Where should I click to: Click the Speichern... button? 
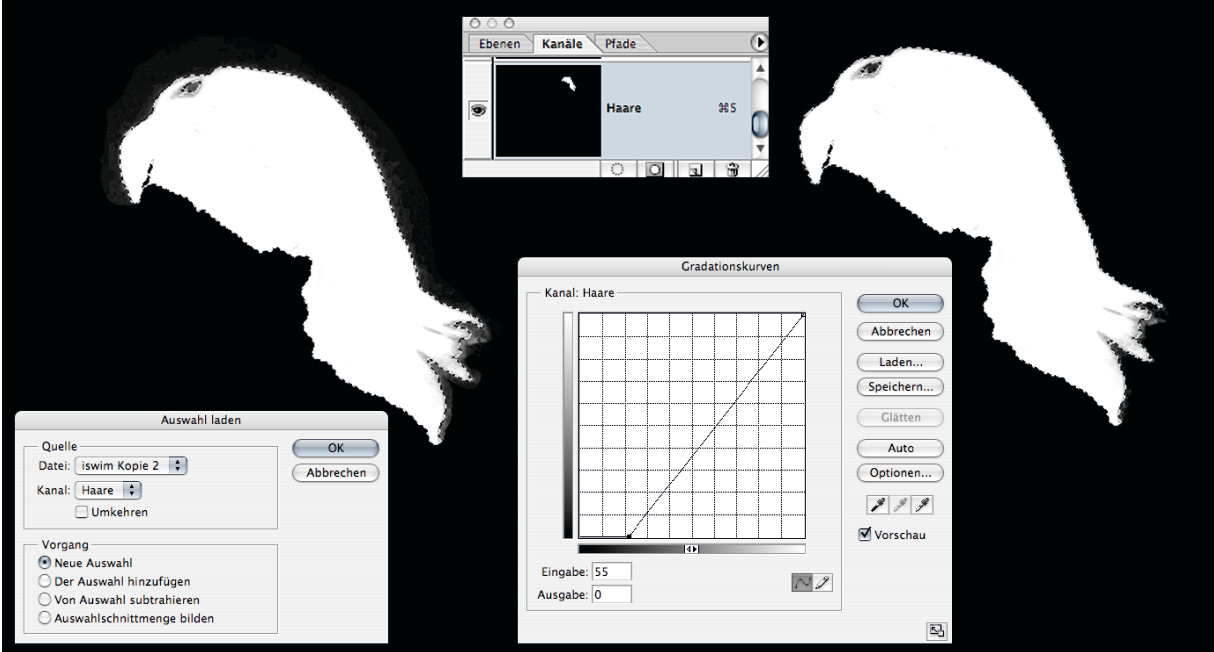coord(901,386)
